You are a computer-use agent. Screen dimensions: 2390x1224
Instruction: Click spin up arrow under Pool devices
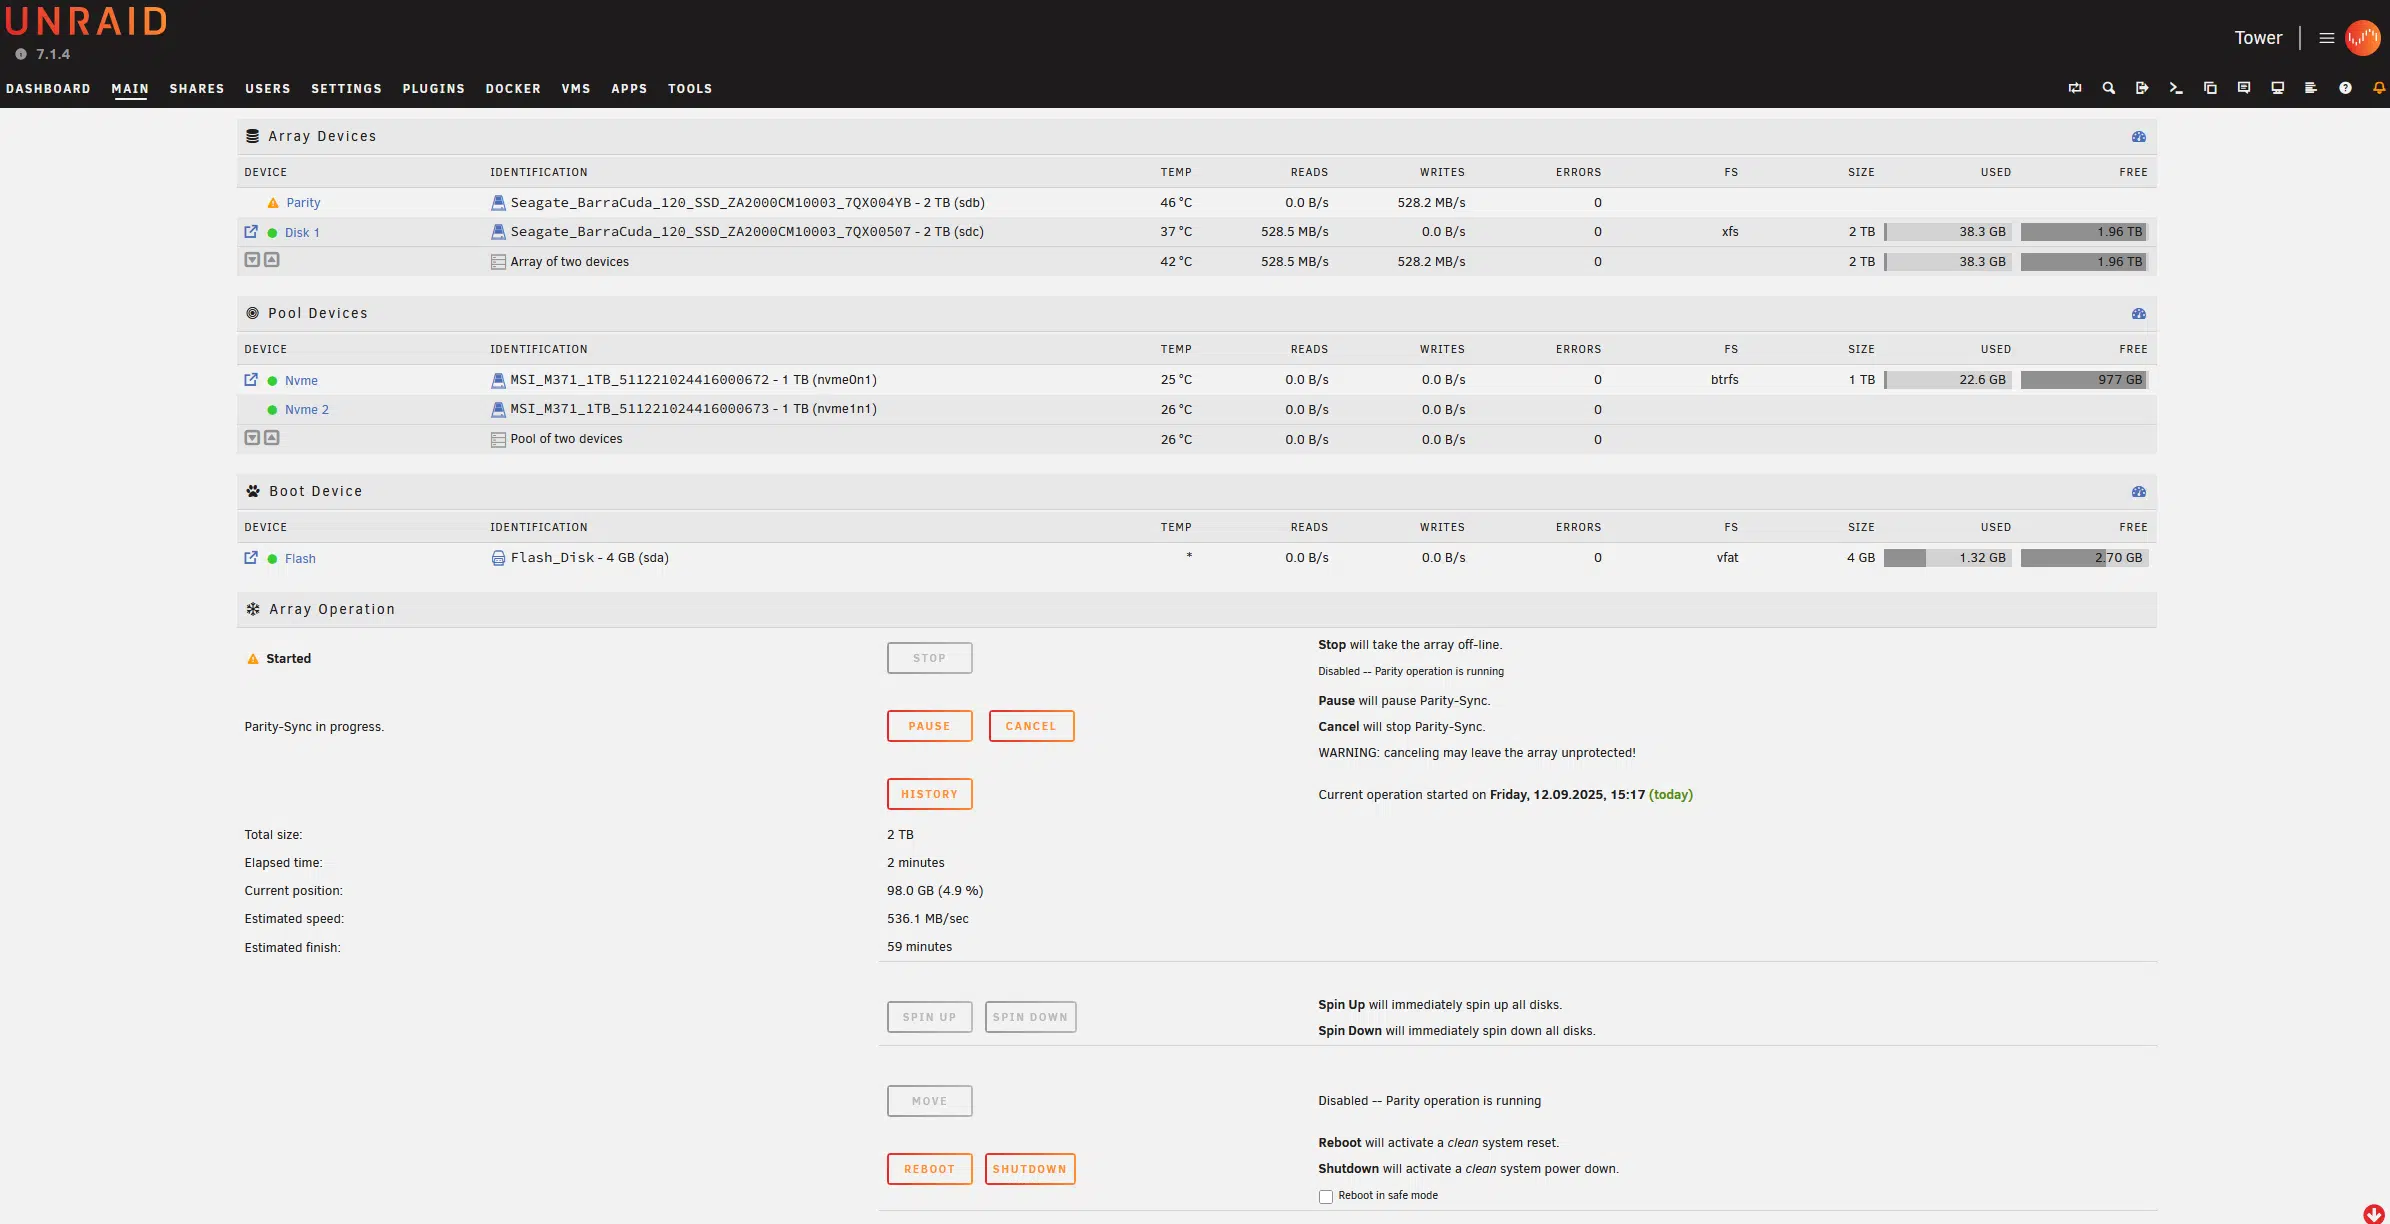coord(272,438)
